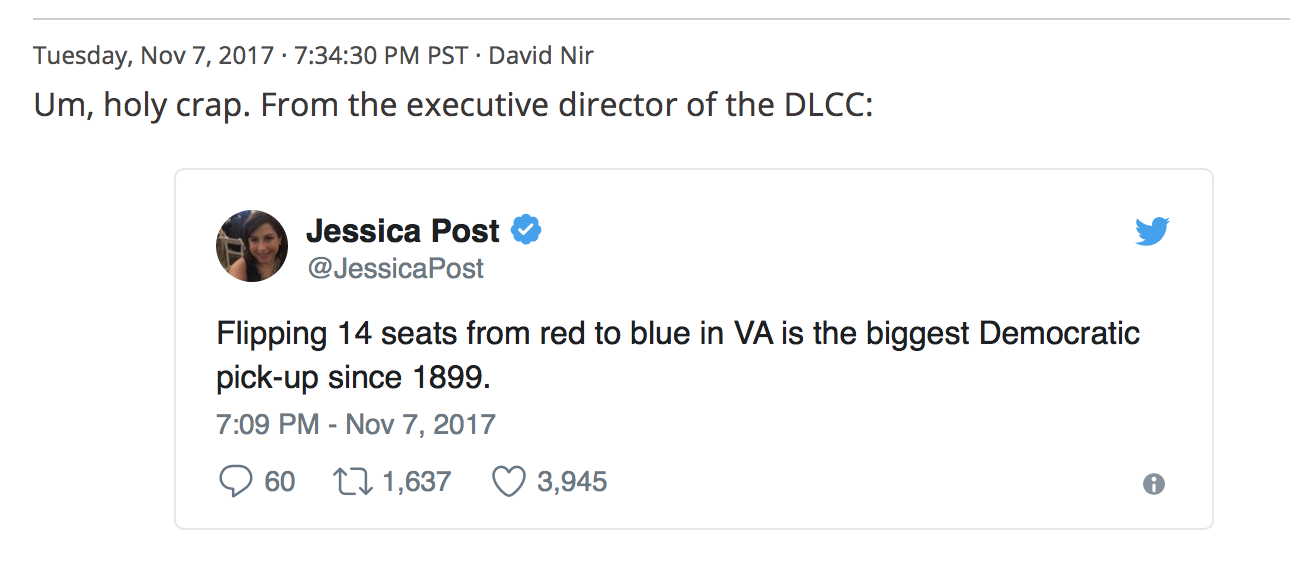Screen dimensions: 1290x586
Task: Retweet Jessica Post's tweet via arrows icon
Action: [350, 482]
